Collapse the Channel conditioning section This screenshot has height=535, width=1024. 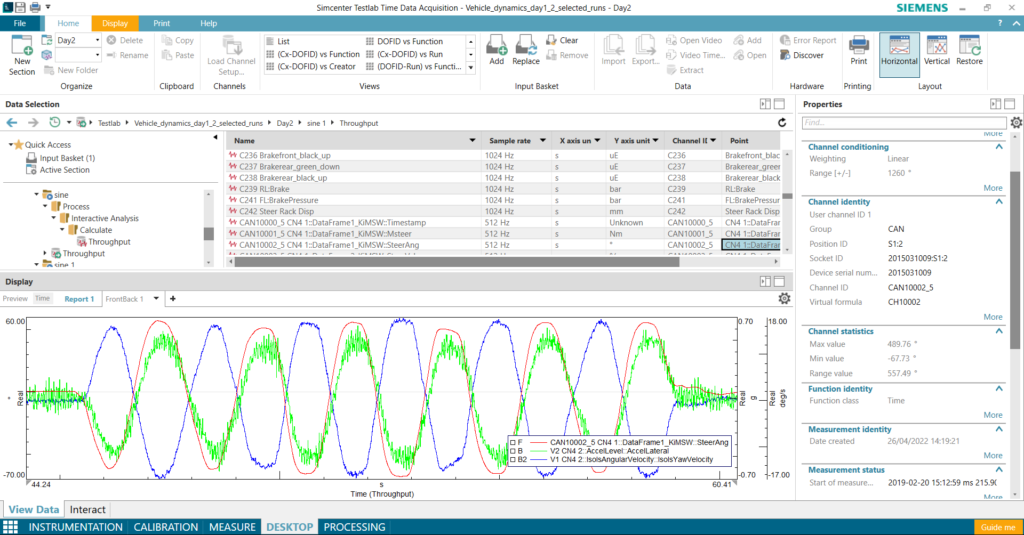tap(999, 147)
